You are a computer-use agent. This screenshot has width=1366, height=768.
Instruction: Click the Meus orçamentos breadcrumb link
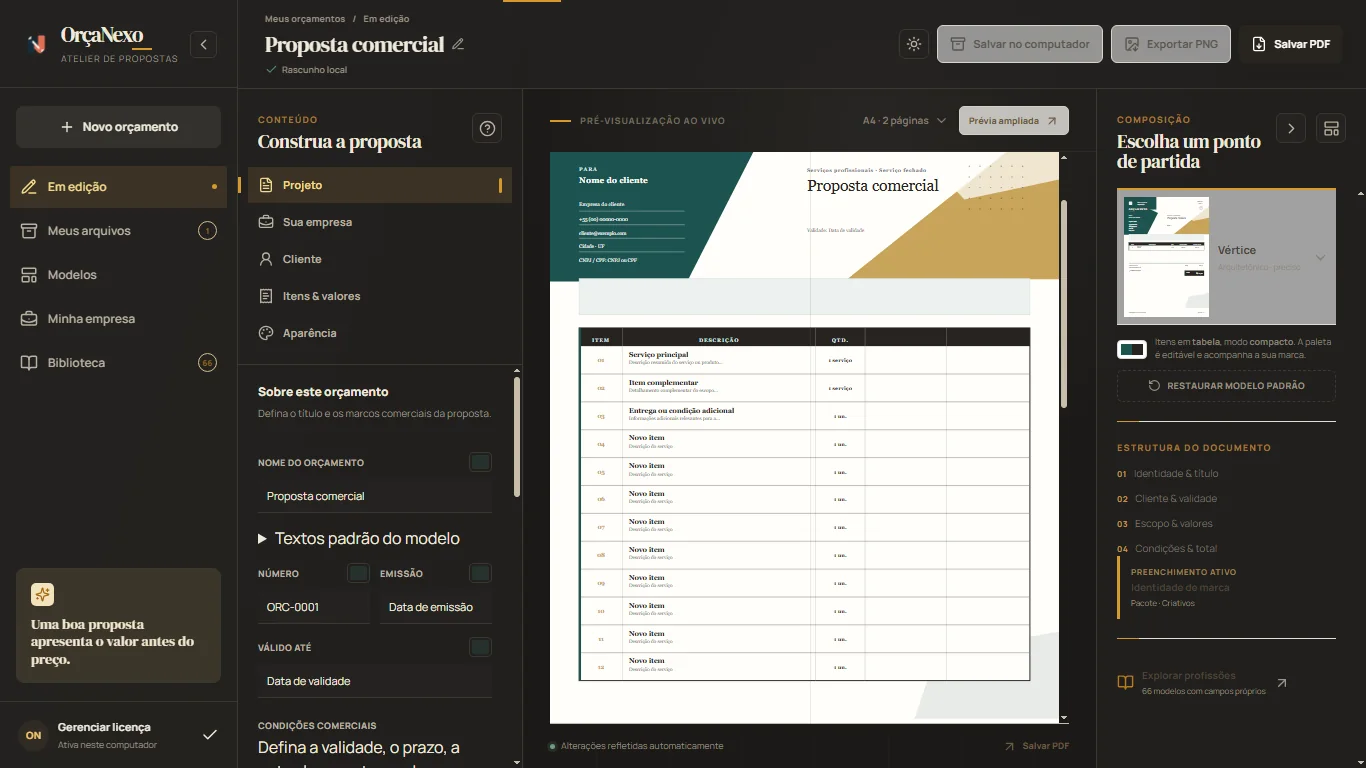click(305, 19)
